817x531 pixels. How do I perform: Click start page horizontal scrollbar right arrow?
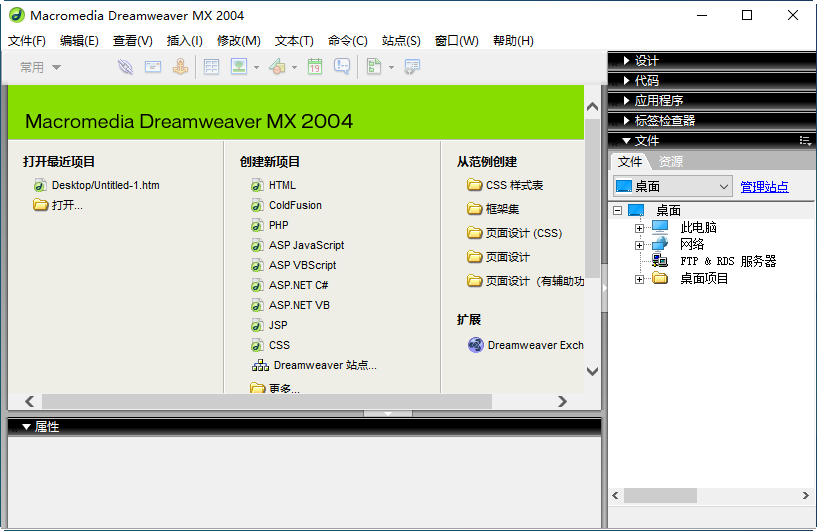[x=562, y=401]
